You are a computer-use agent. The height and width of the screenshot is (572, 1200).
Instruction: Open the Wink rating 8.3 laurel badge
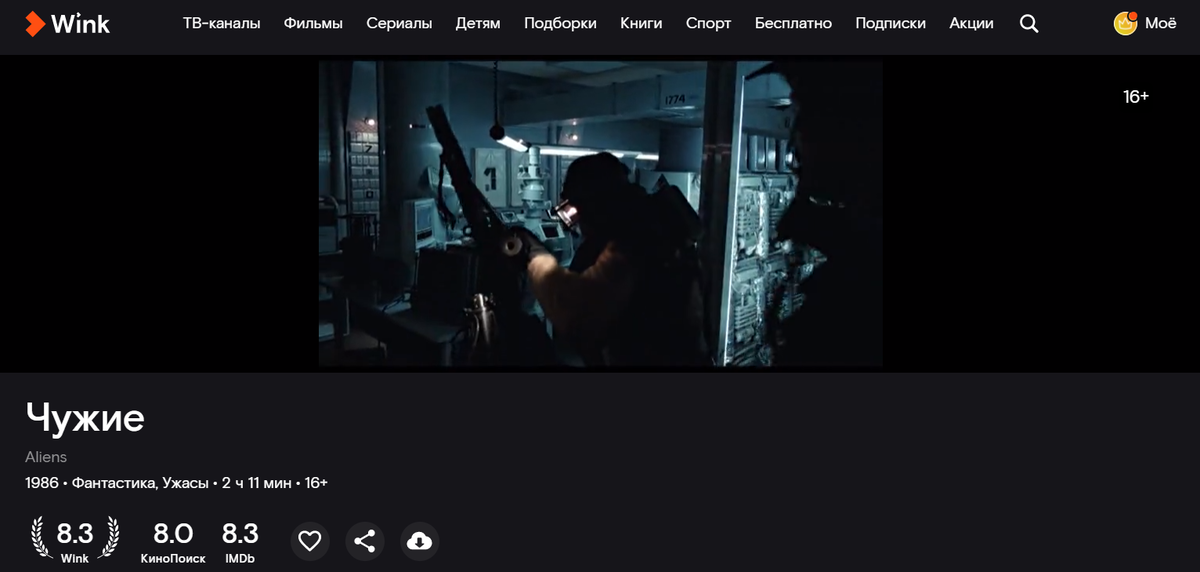[75, 540]
